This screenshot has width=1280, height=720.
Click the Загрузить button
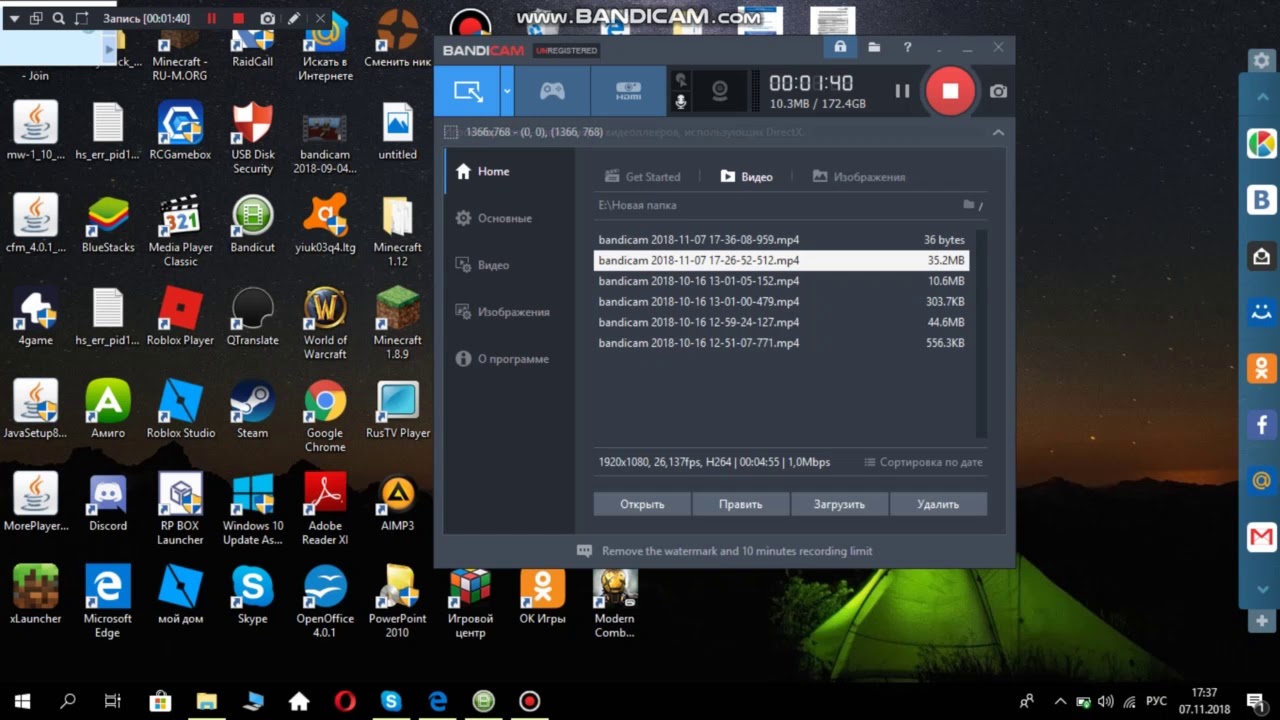(x=839, y=504)
